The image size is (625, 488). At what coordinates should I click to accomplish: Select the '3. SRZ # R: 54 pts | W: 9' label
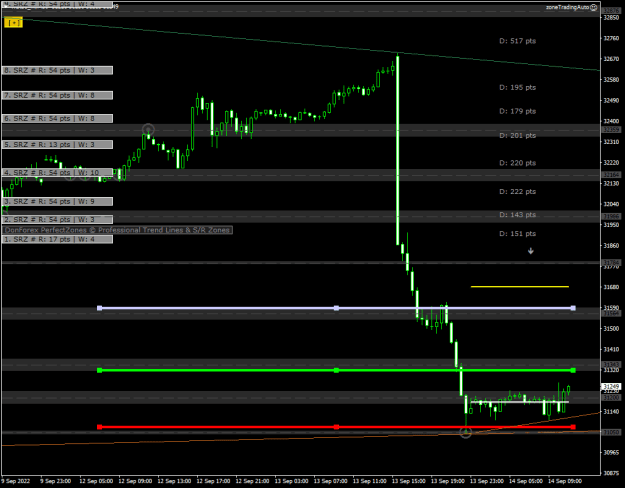click(x=57, y=201)
